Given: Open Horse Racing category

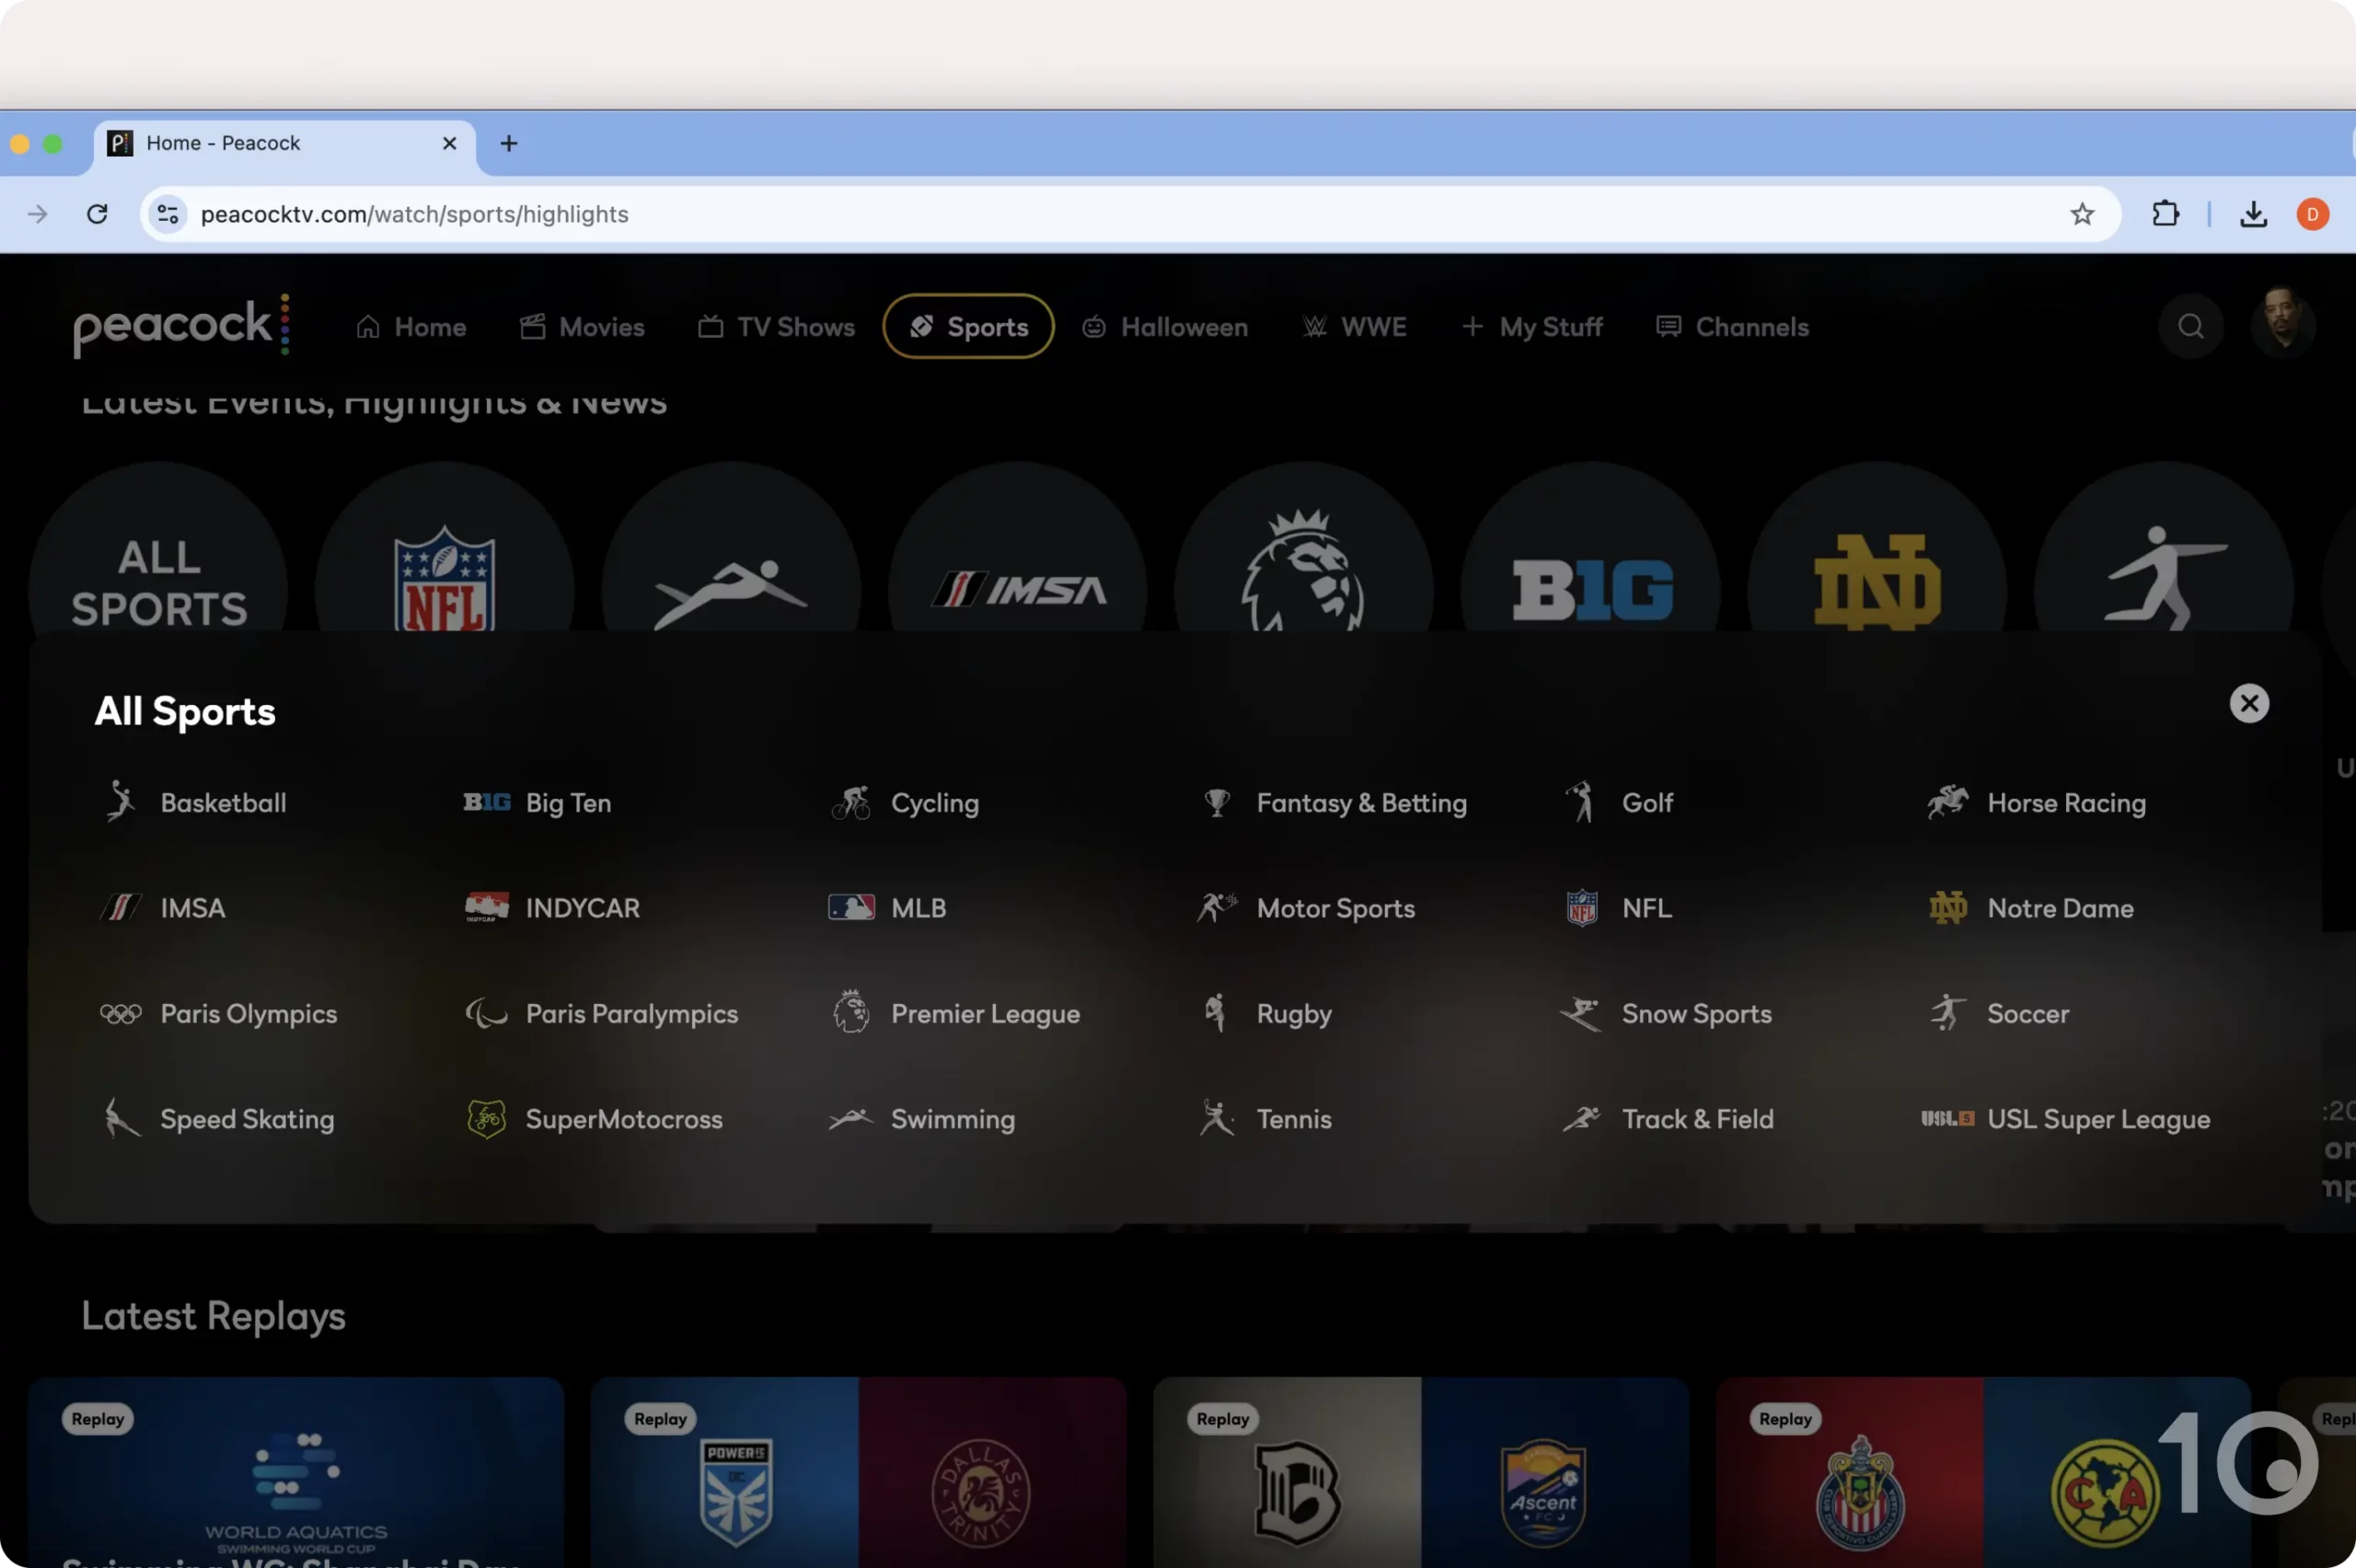Looking at the screenshot, I should point(2036,802).
